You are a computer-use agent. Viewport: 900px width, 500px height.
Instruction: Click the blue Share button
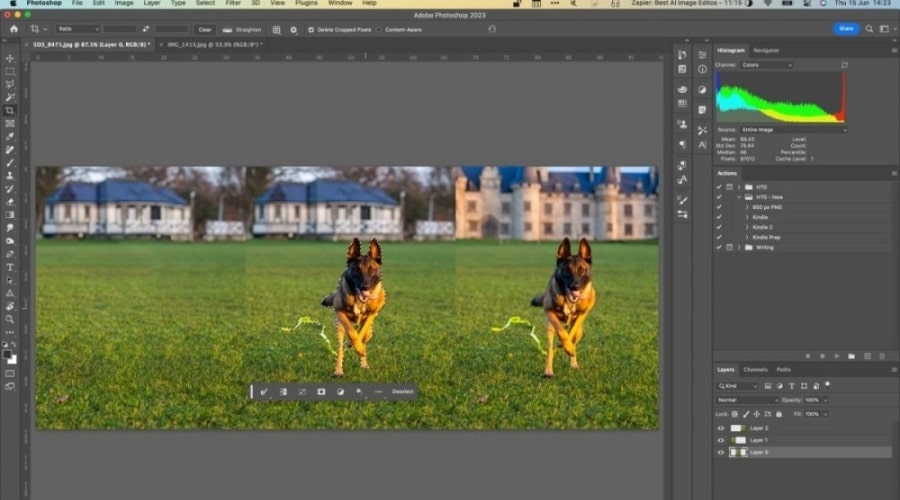(x=846, y=28)
